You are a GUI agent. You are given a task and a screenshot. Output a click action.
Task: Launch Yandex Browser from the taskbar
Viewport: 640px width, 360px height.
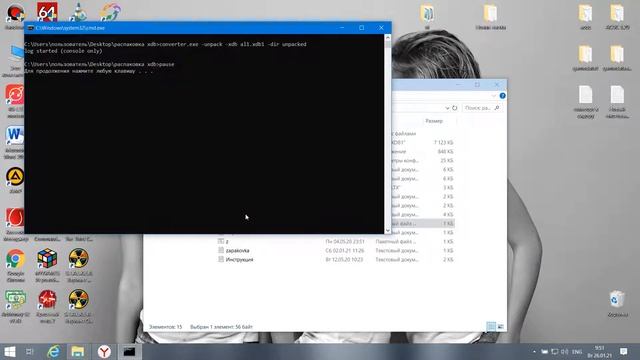coord(104,351)
